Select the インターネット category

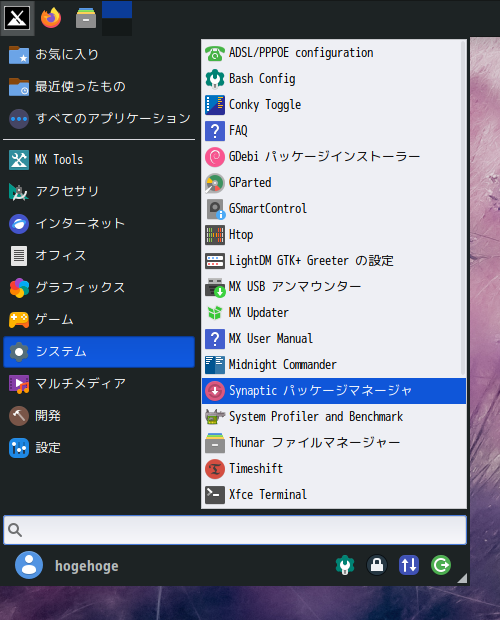coord(99,224)
